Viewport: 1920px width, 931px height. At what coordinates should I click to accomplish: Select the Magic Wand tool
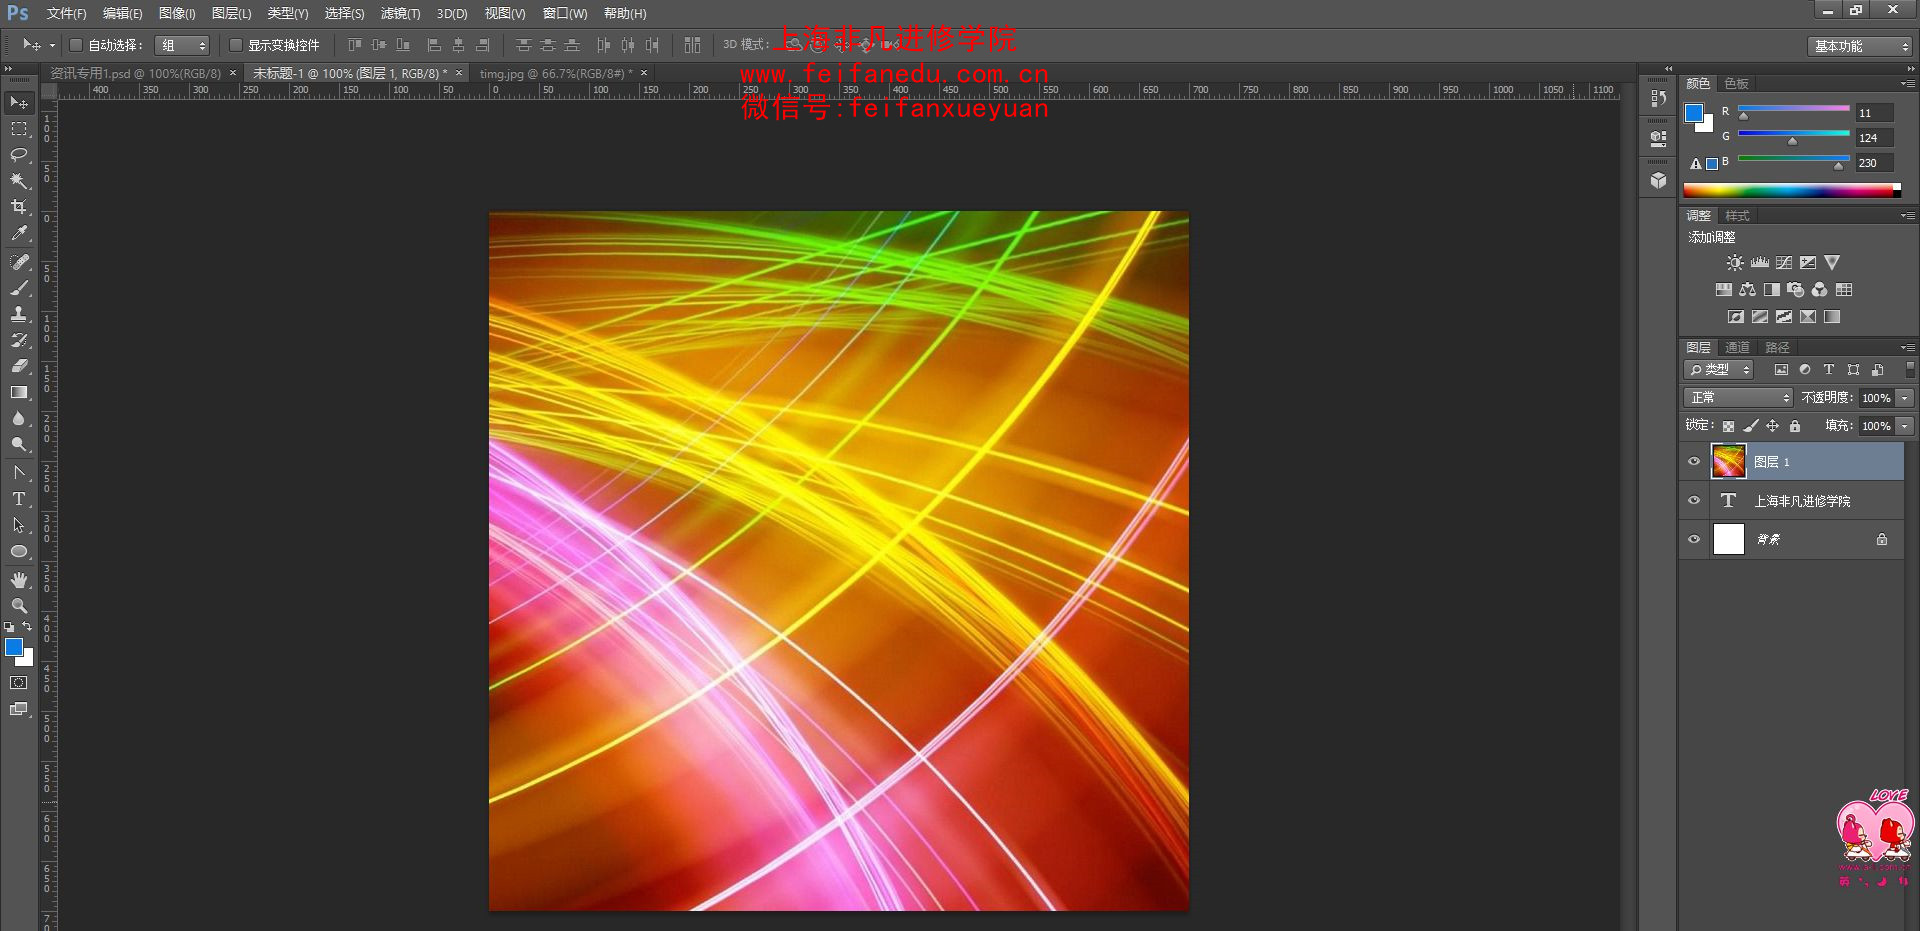(19, 181)
